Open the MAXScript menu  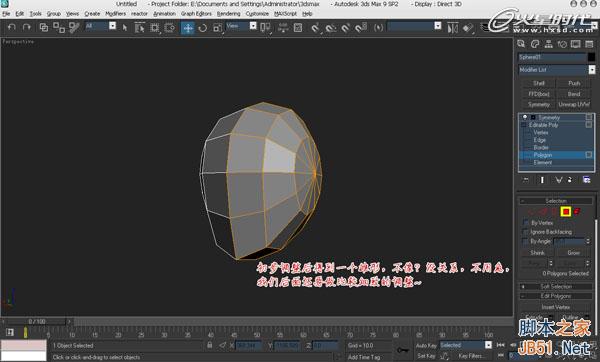(x=285, y=13)
